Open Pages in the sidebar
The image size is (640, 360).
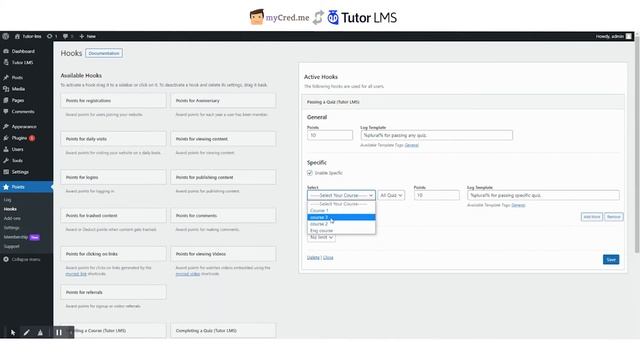18,100
